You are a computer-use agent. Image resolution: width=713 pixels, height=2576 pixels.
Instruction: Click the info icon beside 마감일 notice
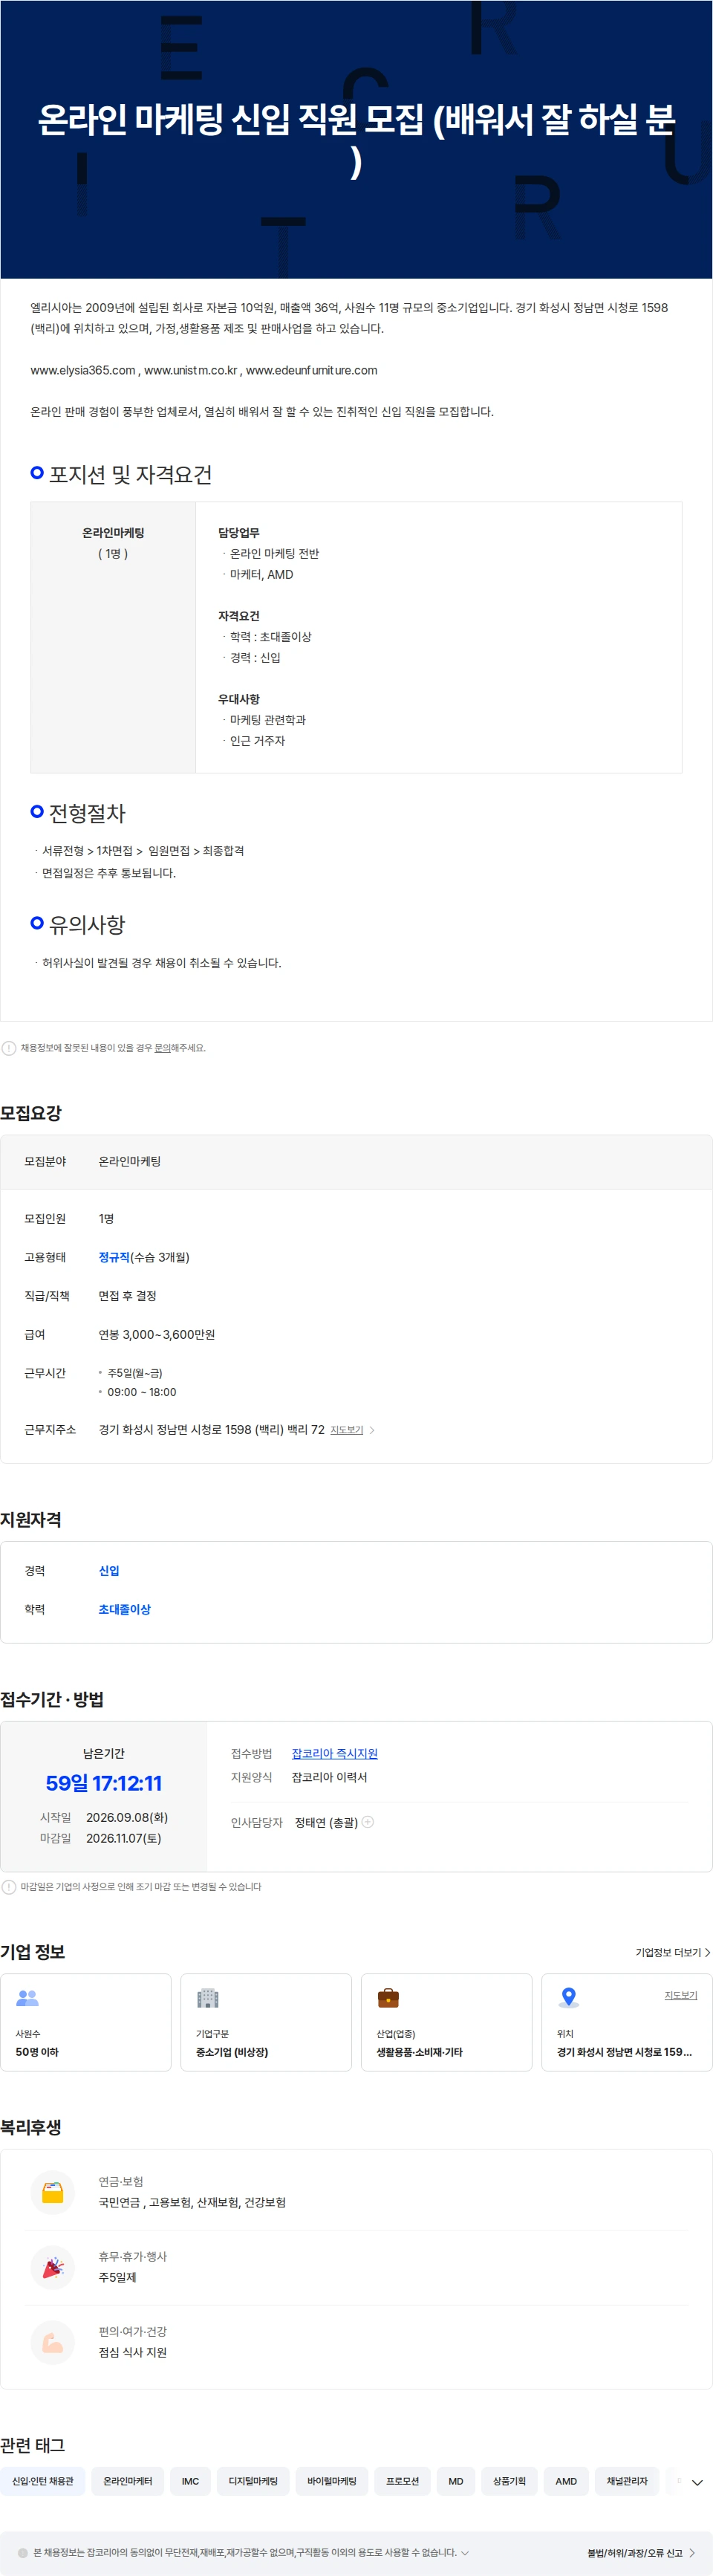pyautogui.click(x=9, y=1887)
